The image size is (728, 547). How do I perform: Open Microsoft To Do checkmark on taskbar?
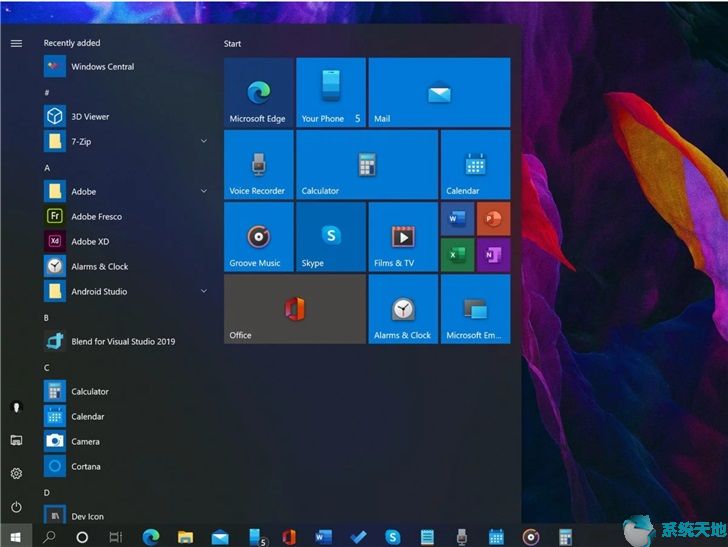click(x=358, y=537)
